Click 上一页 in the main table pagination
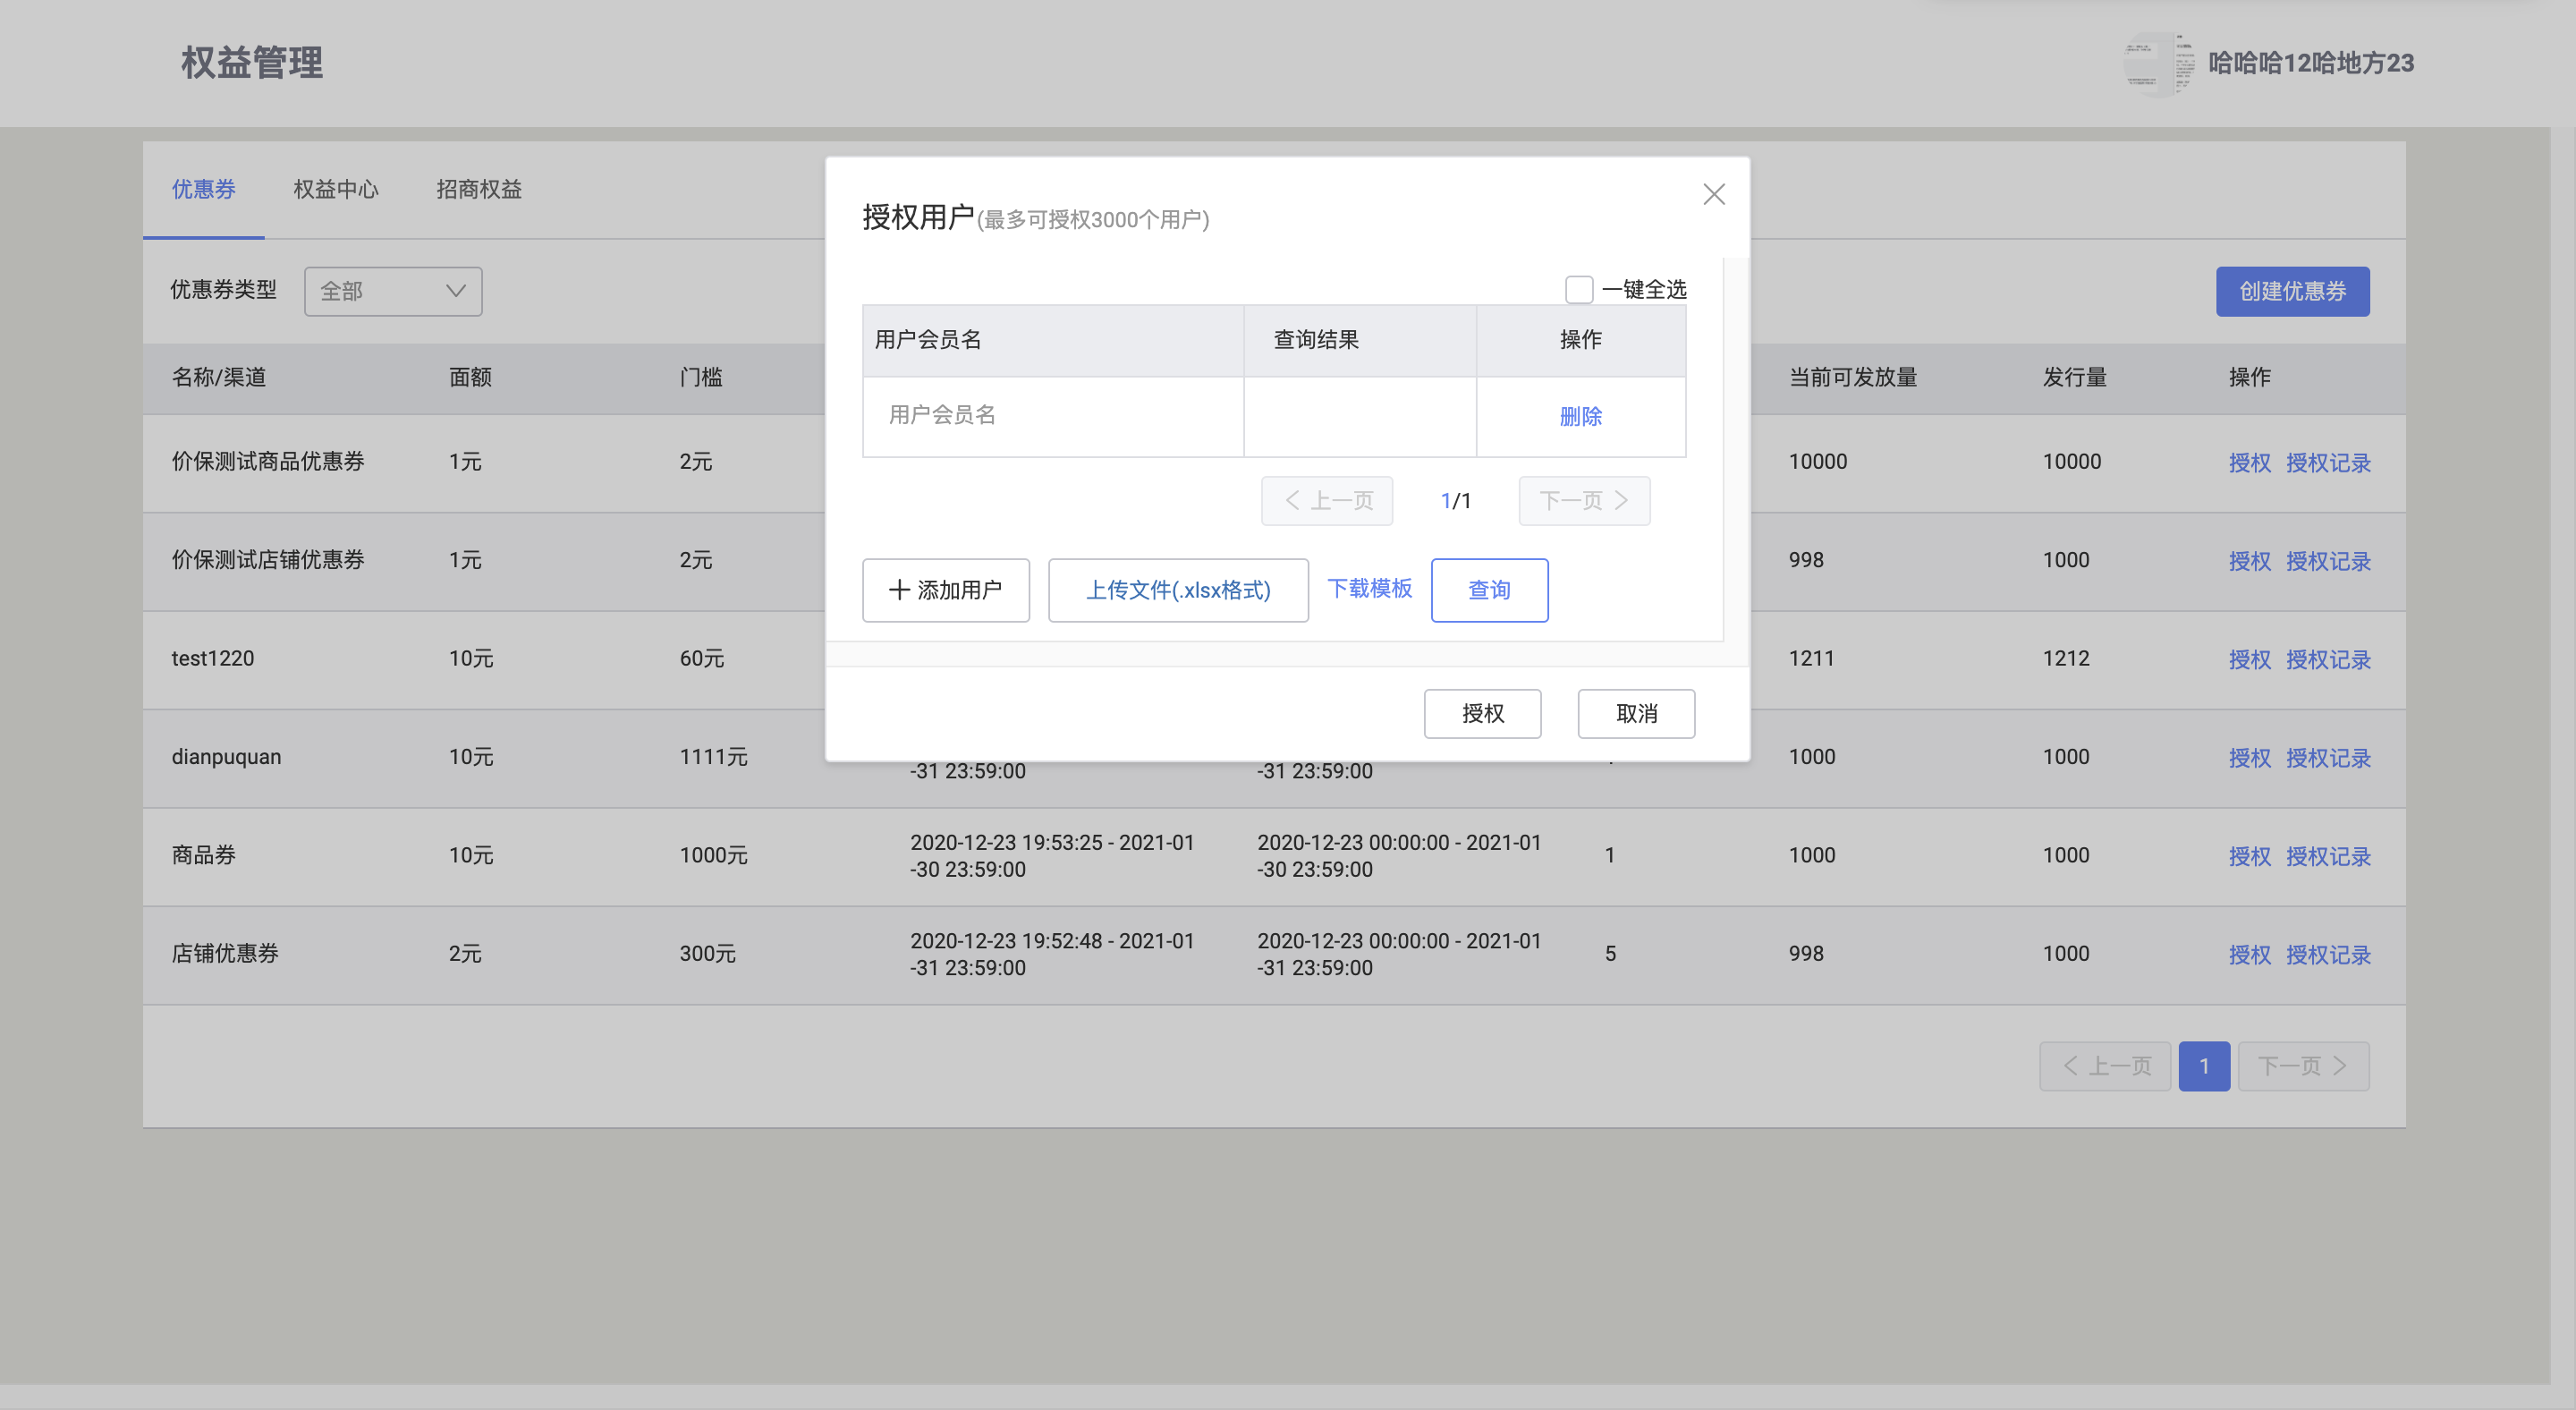 point(2104,1066)
